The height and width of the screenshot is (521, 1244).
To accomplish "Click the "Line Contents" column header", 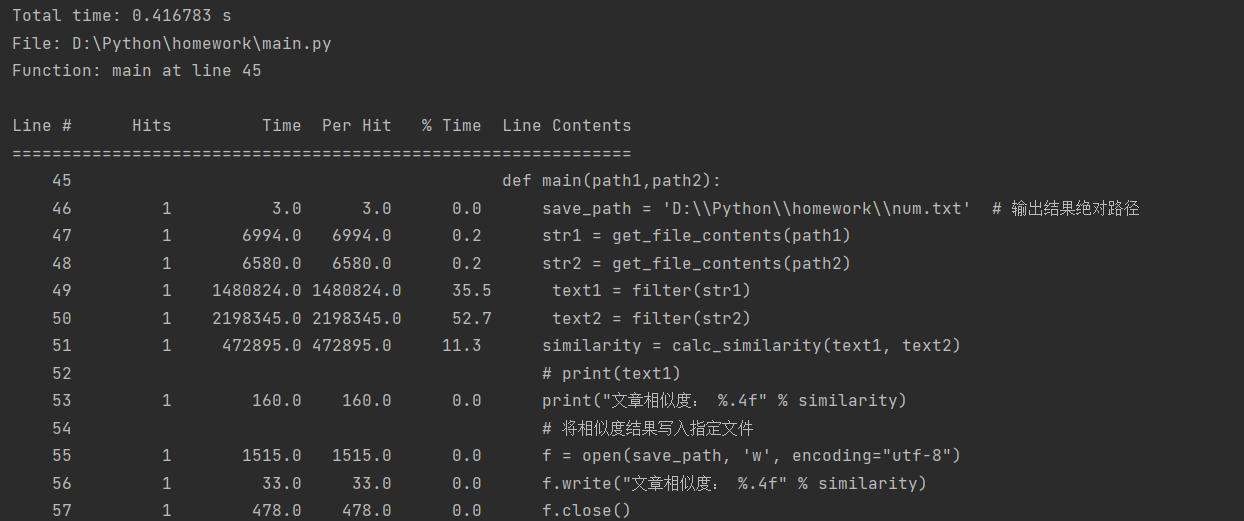I will click(566, 126).
